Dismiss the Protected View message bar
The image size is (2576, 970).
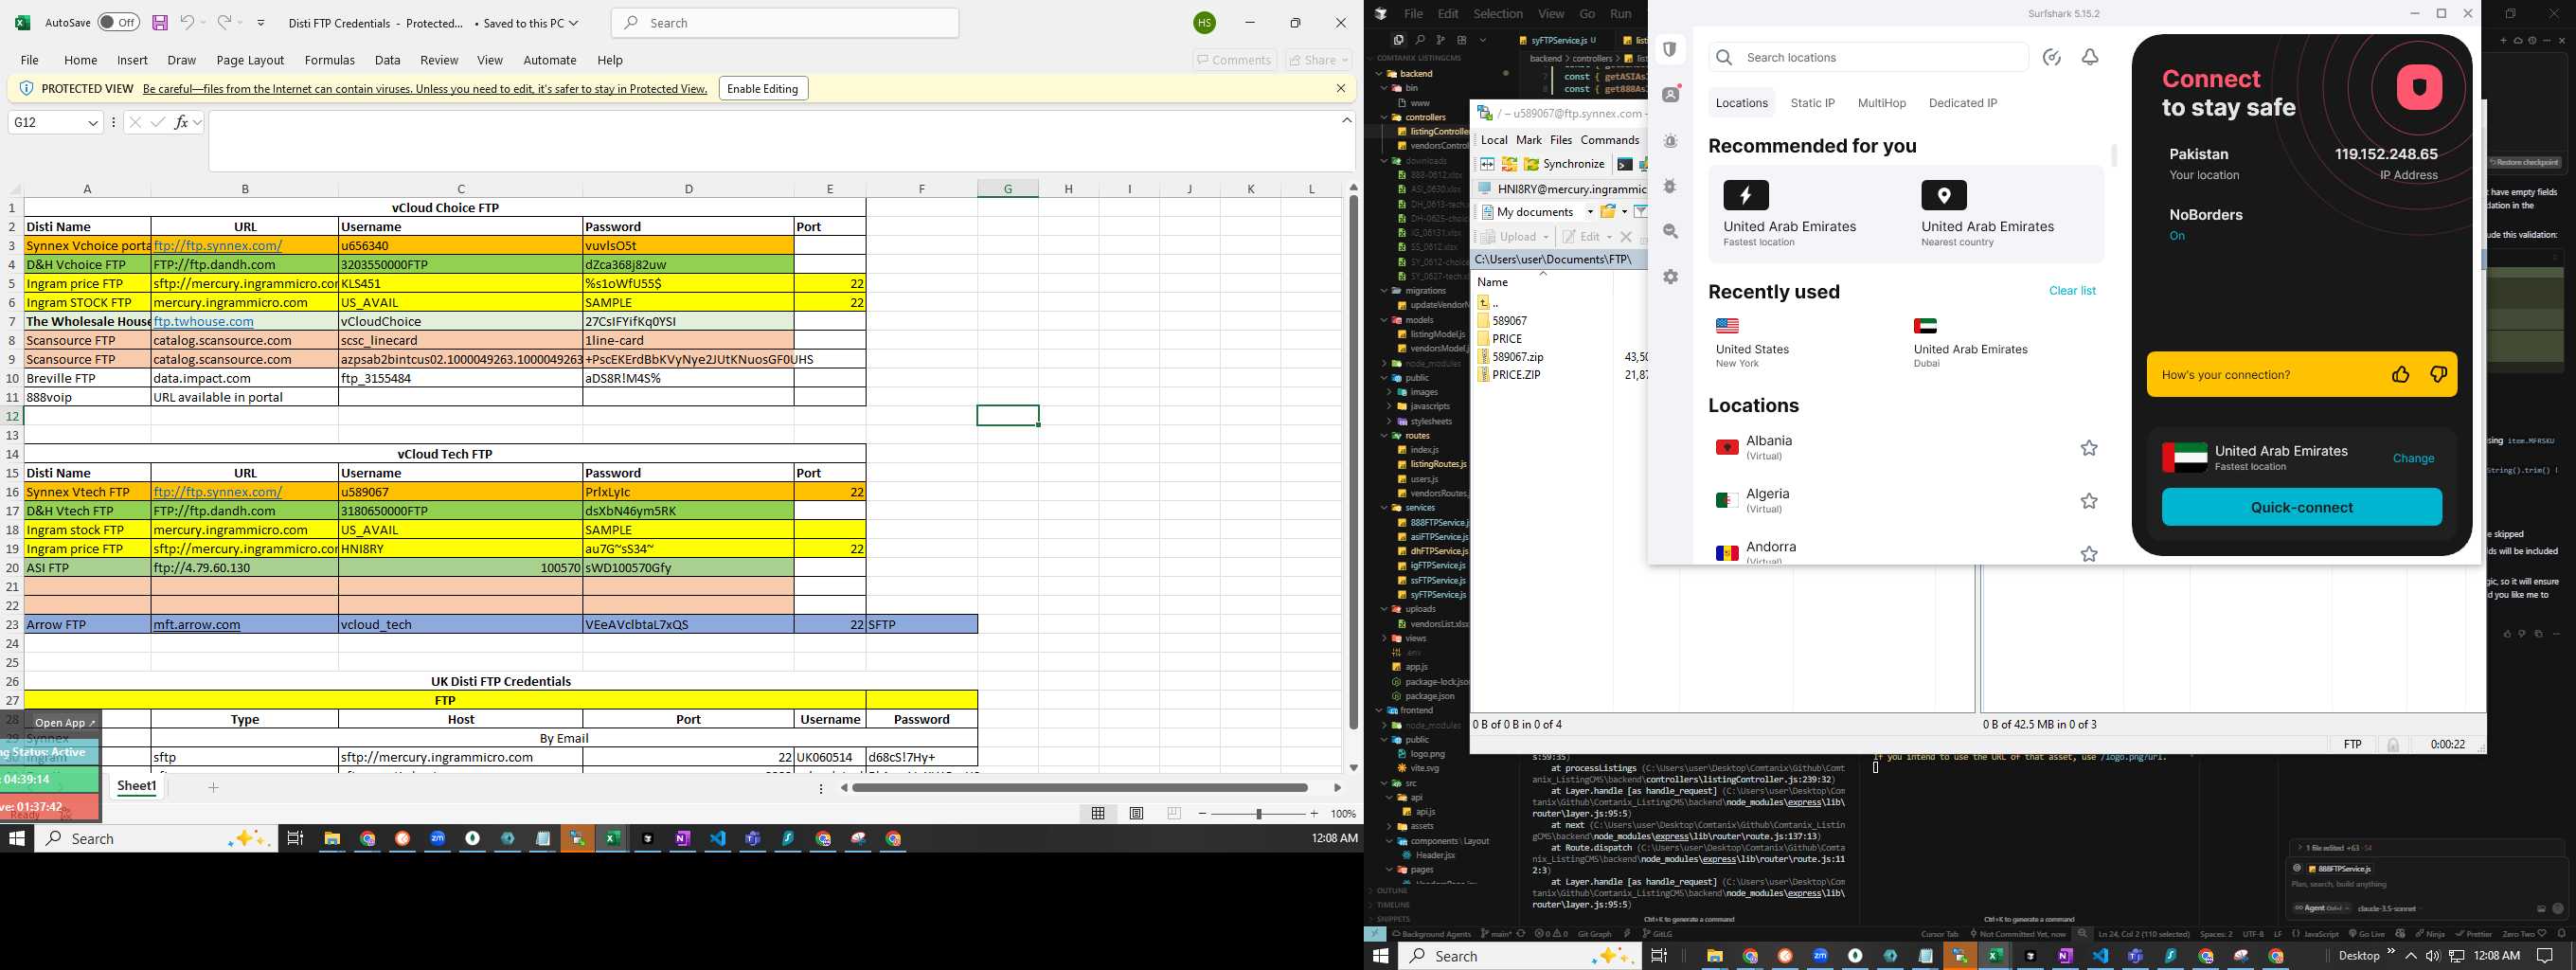click(1341, 88)
